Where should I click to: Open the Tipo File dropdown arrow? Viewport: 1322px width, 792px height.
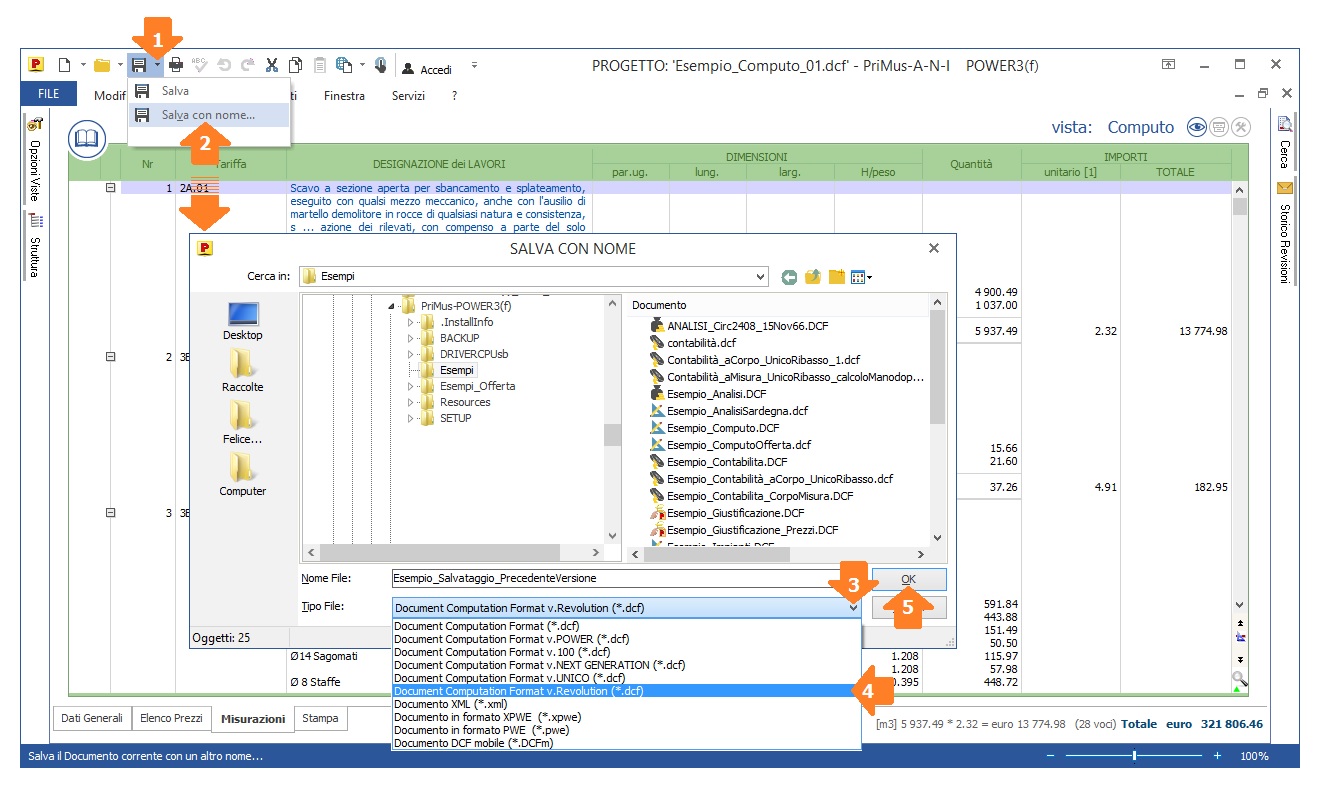coord(853,607)
